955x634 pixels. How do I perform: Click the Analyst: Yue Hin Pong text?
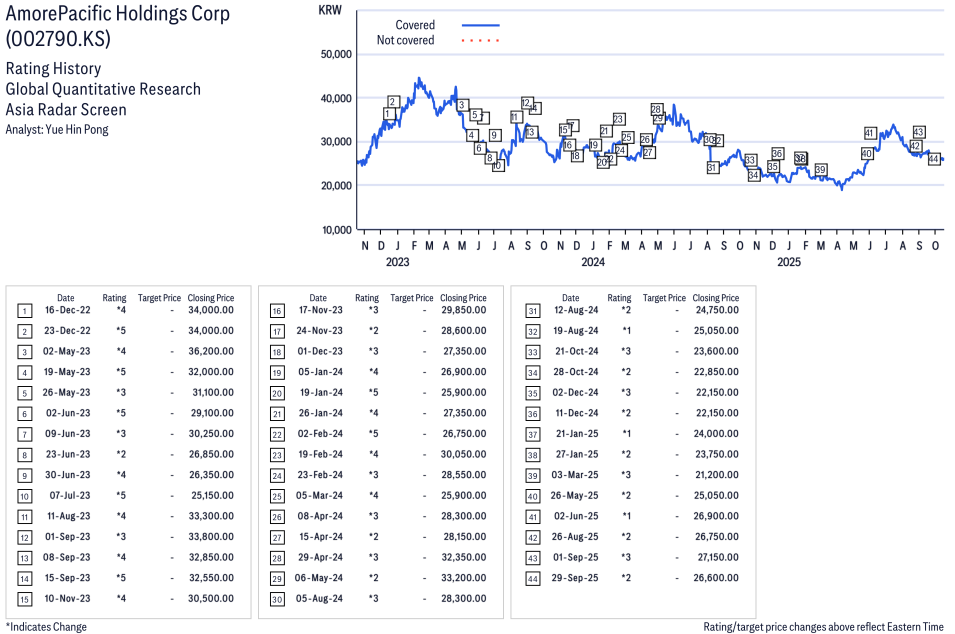tap(56, 130)
